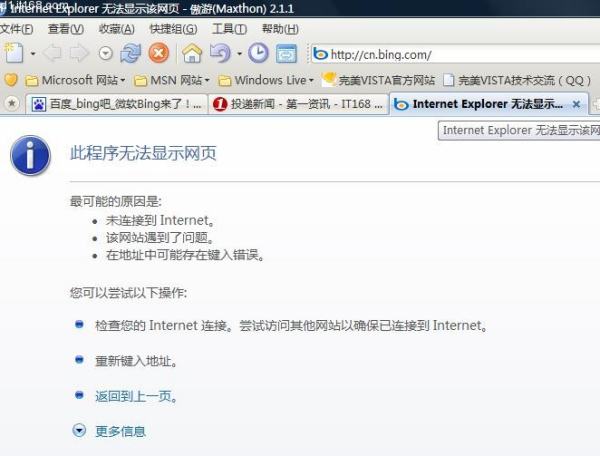This screenshot has height=456, width=600.
Task: Open the 帮助(H) menu
Action: [280, 29]
